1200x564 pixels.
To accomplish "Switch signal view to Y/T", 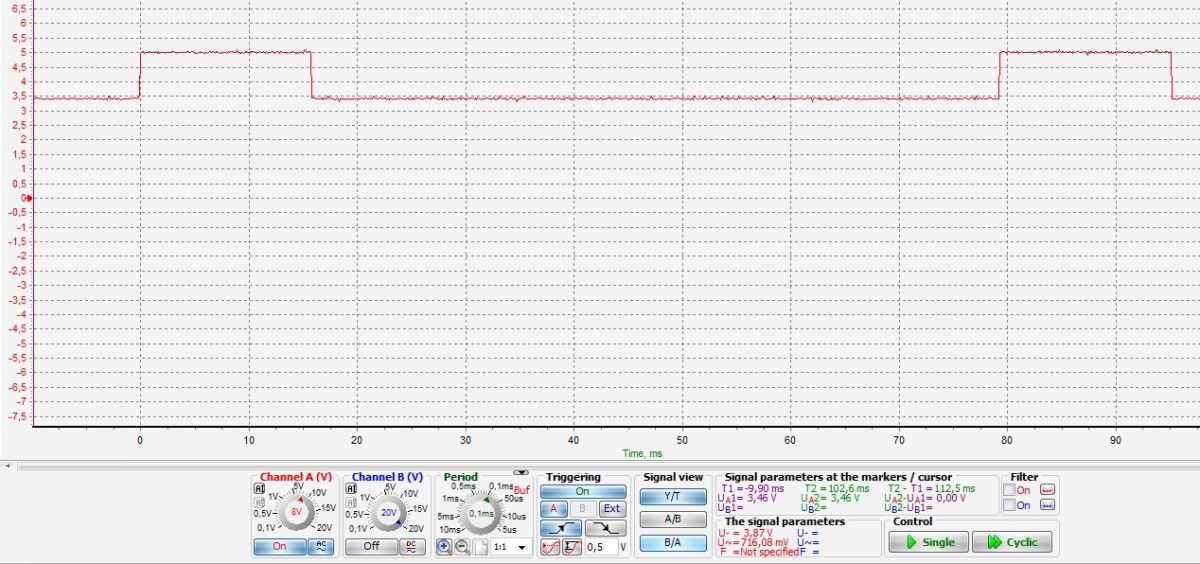I will coord(672,496).
